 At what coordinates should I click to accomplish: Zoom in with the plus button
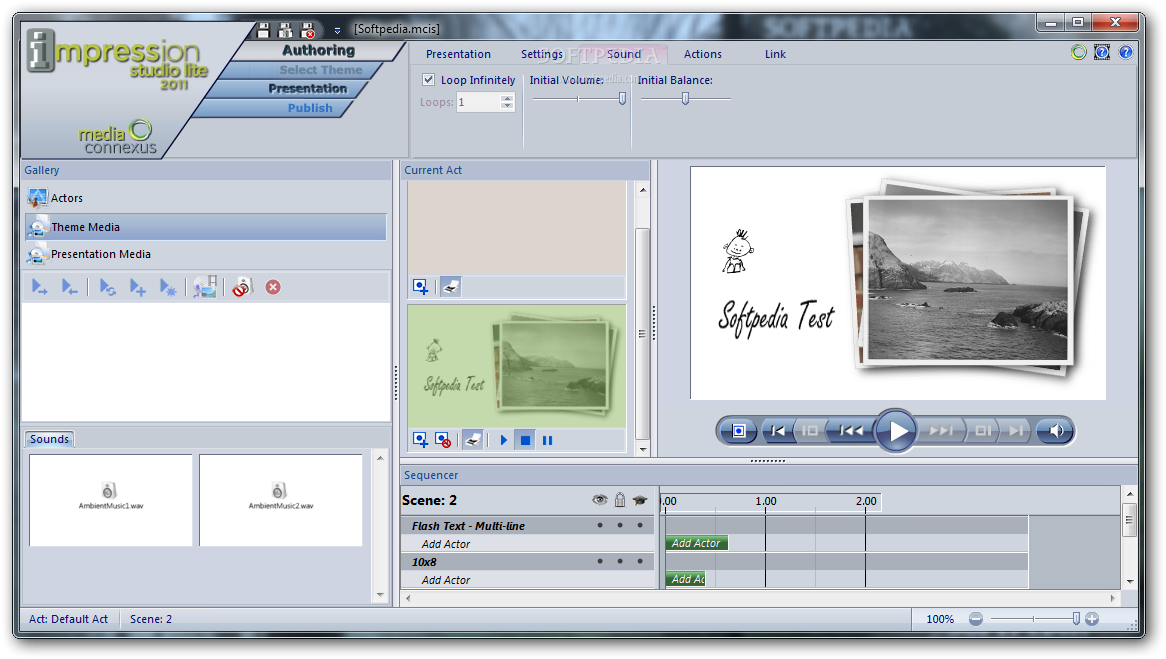pyautogui.click(x=1092, y=619)
